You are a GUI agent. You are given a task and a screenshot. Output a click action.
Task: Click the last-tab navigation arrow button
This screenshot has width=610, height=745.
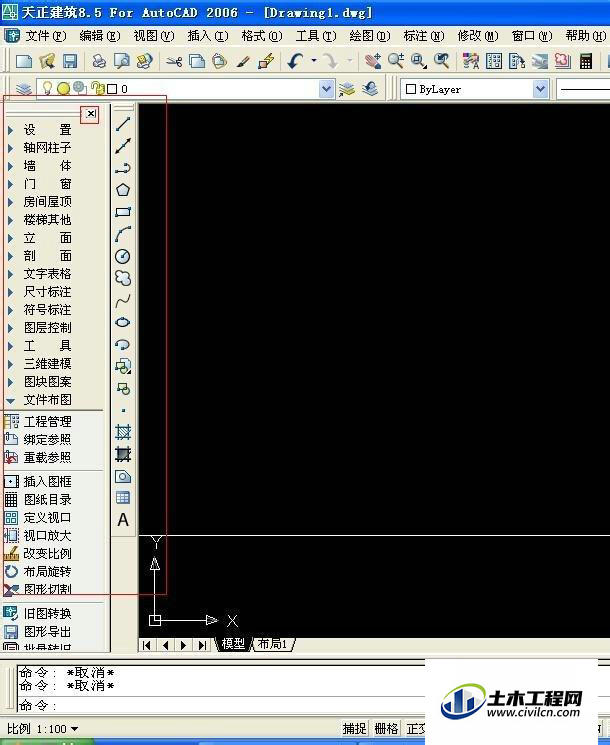[202, 645]
